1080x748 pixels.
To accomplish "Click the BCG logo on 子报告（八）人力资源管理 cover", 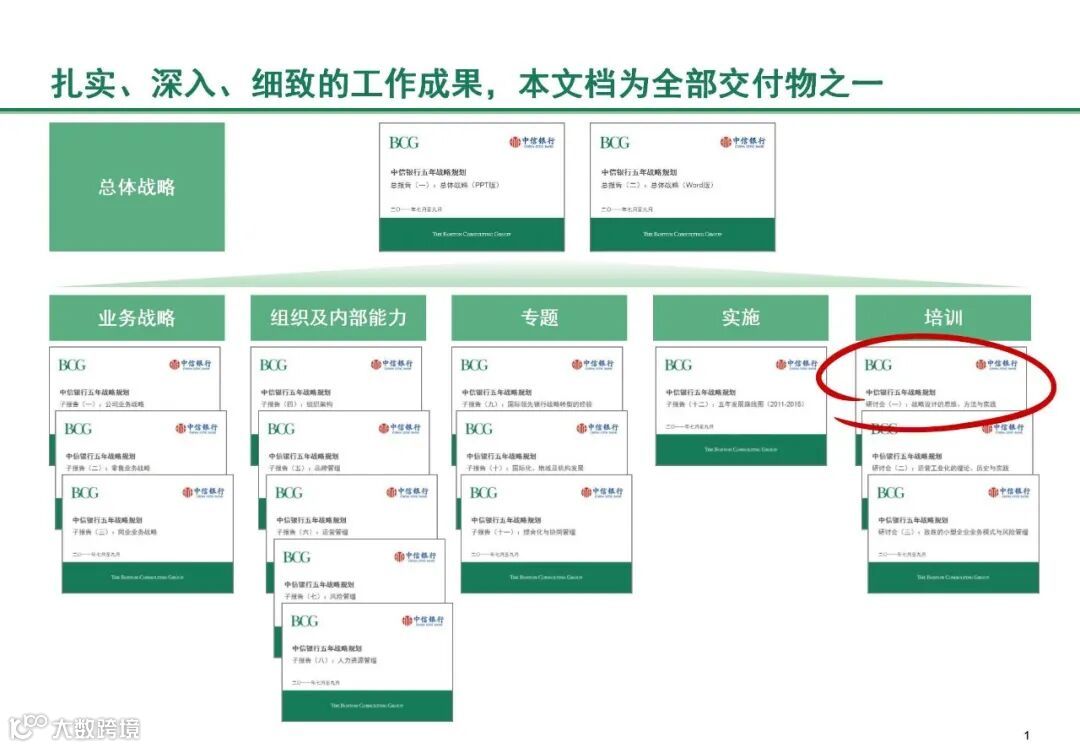I will [x=304, y=621].
